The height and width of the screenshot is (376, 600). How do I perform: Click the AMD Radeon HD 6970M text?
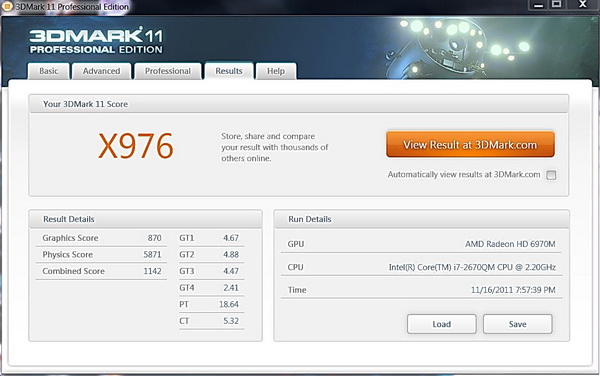pos(510,244)
